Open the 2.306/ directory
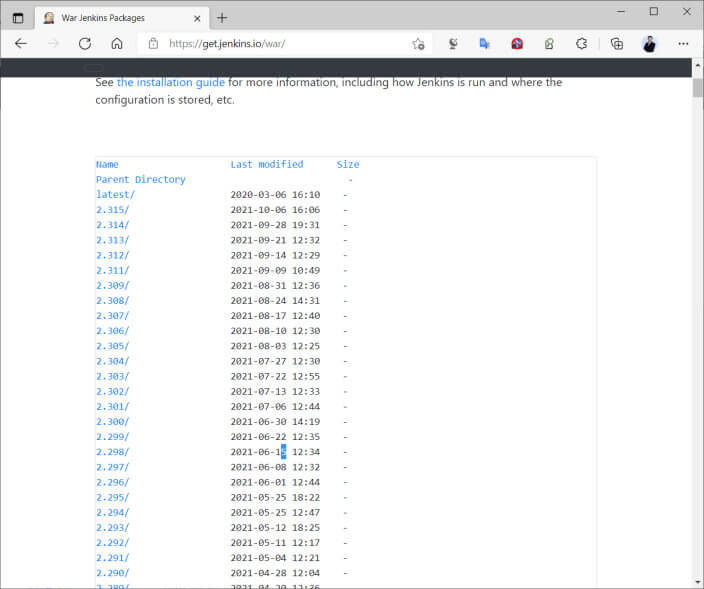Image resolution: width=704 pixels, height=589 pixels. pyautogui.click(x=112, y=331)
